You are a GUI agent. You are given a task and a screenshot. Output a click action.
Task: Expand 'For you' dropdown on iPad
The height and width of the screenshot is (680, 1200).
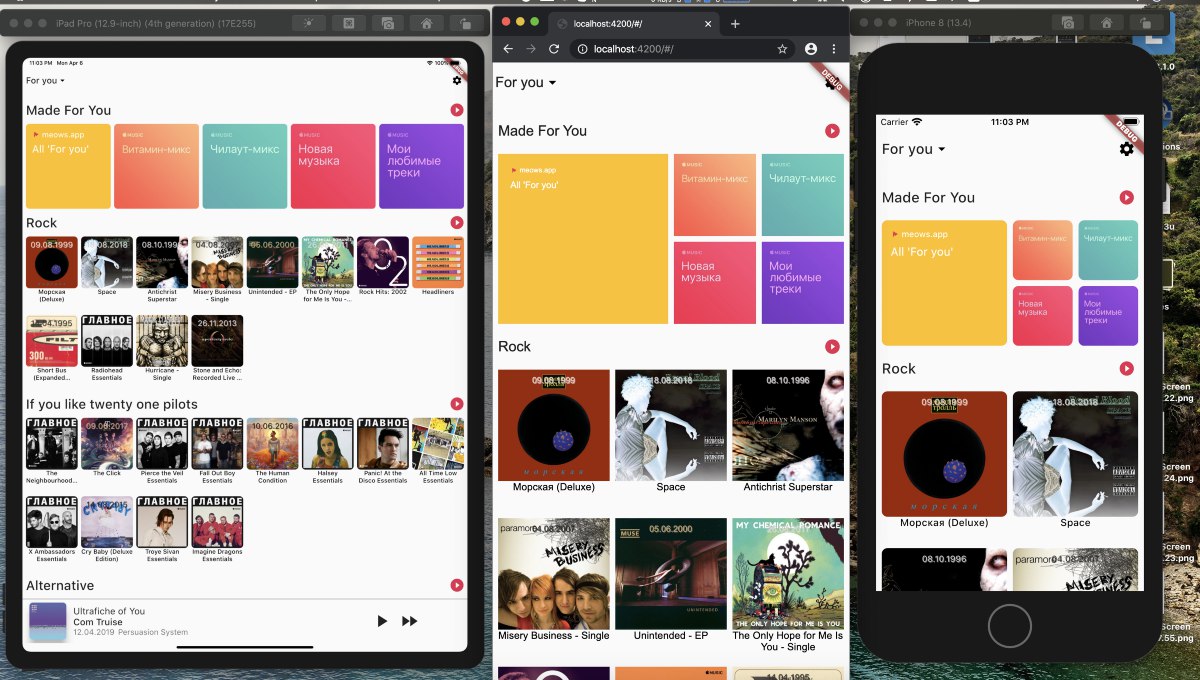click(46, 81)
